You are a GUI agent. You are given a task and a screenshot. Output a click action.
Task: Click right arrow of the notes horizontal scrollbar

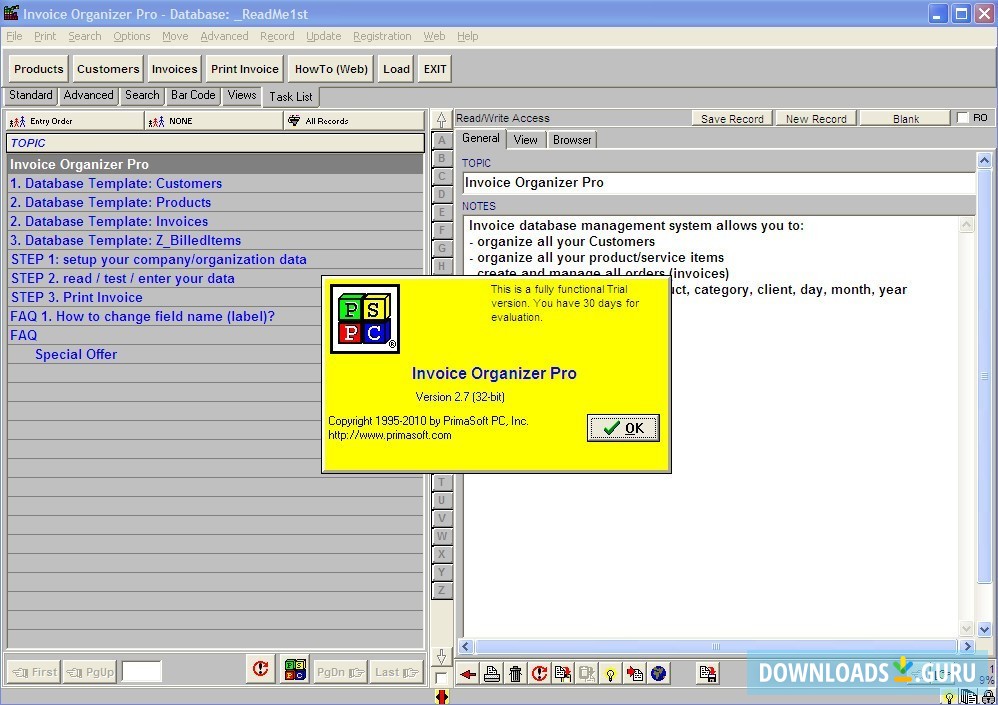click(x=967, y=646)
